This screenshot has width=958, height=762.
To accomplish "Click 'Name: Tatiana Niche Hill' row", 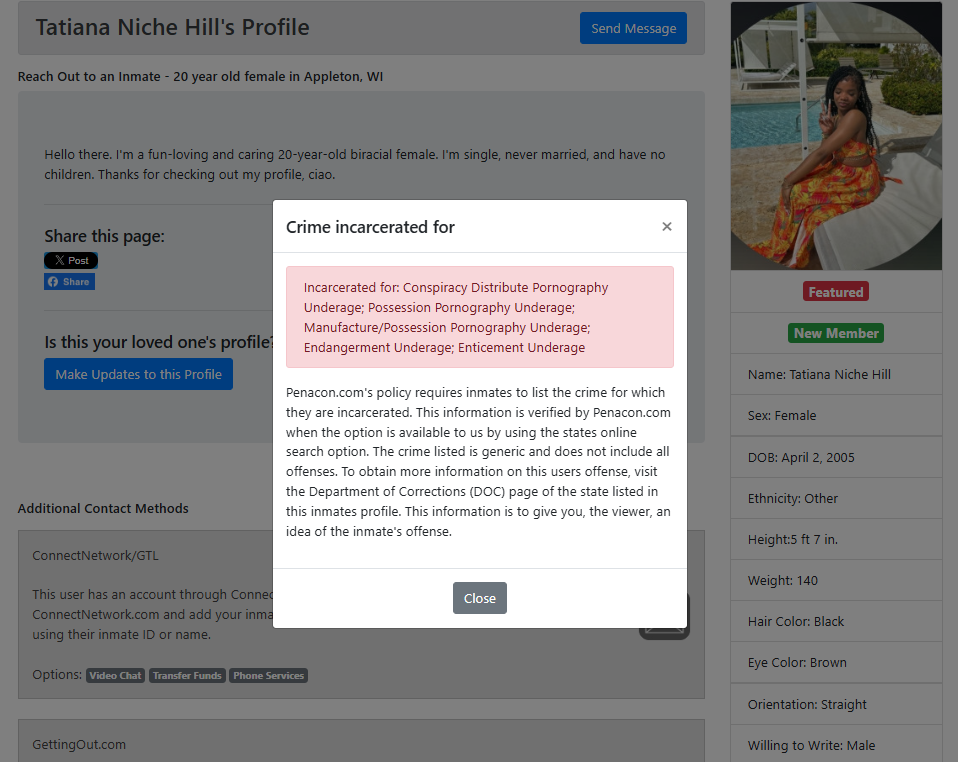I will [836, 375].
